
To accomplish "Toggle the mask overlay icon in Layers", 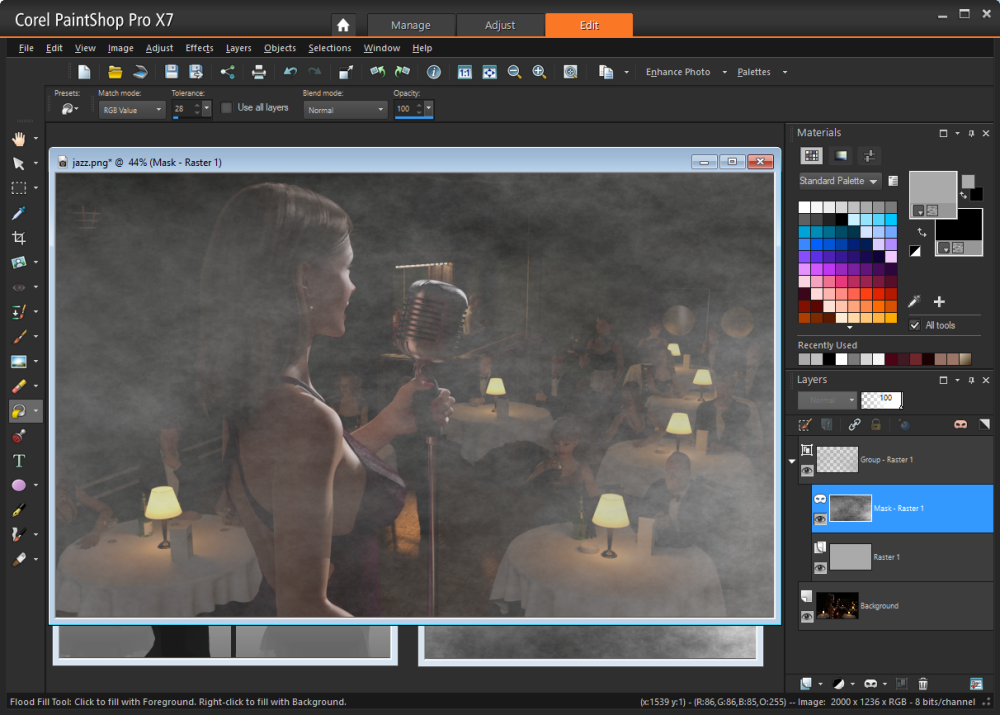I will click(960, 424).
